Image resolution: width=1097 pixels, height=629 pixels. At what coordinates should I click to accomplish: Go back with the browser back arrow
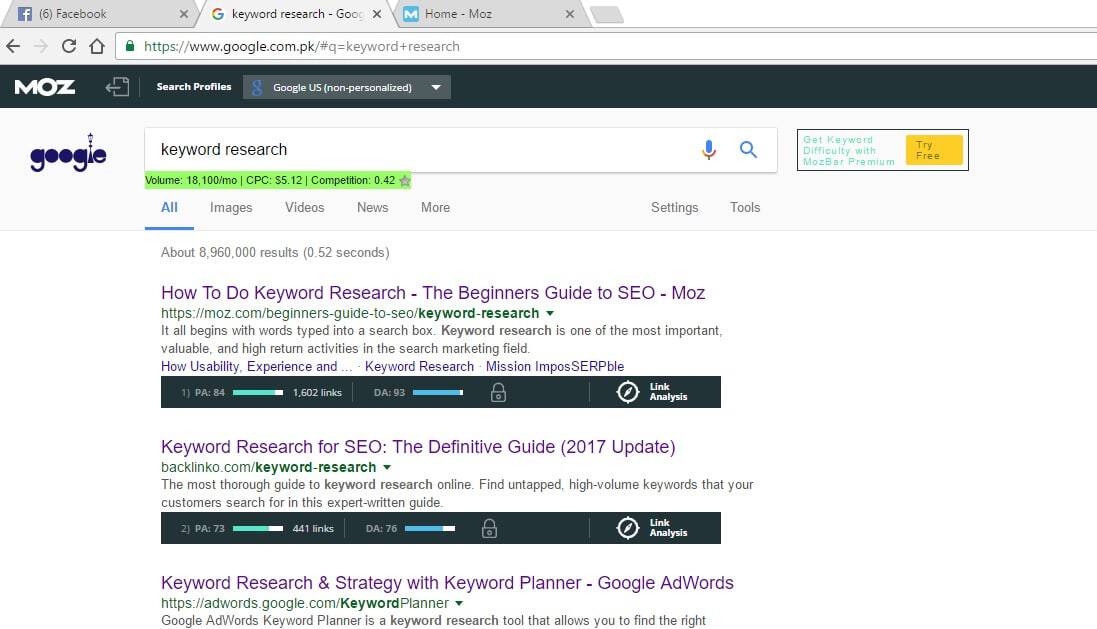pos(13,46)
